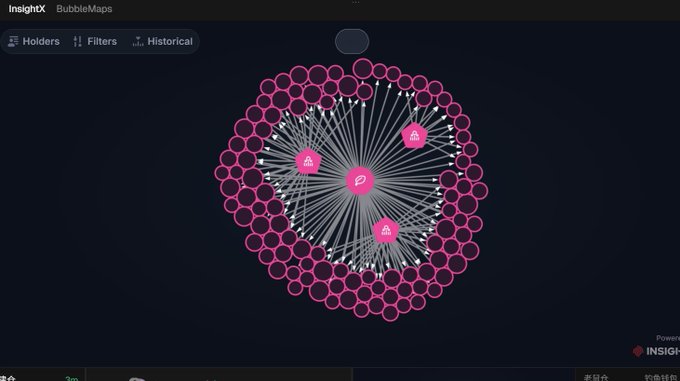Open the Holders panel
Viewport: 680px width, 381px height.
click(34, 41)
